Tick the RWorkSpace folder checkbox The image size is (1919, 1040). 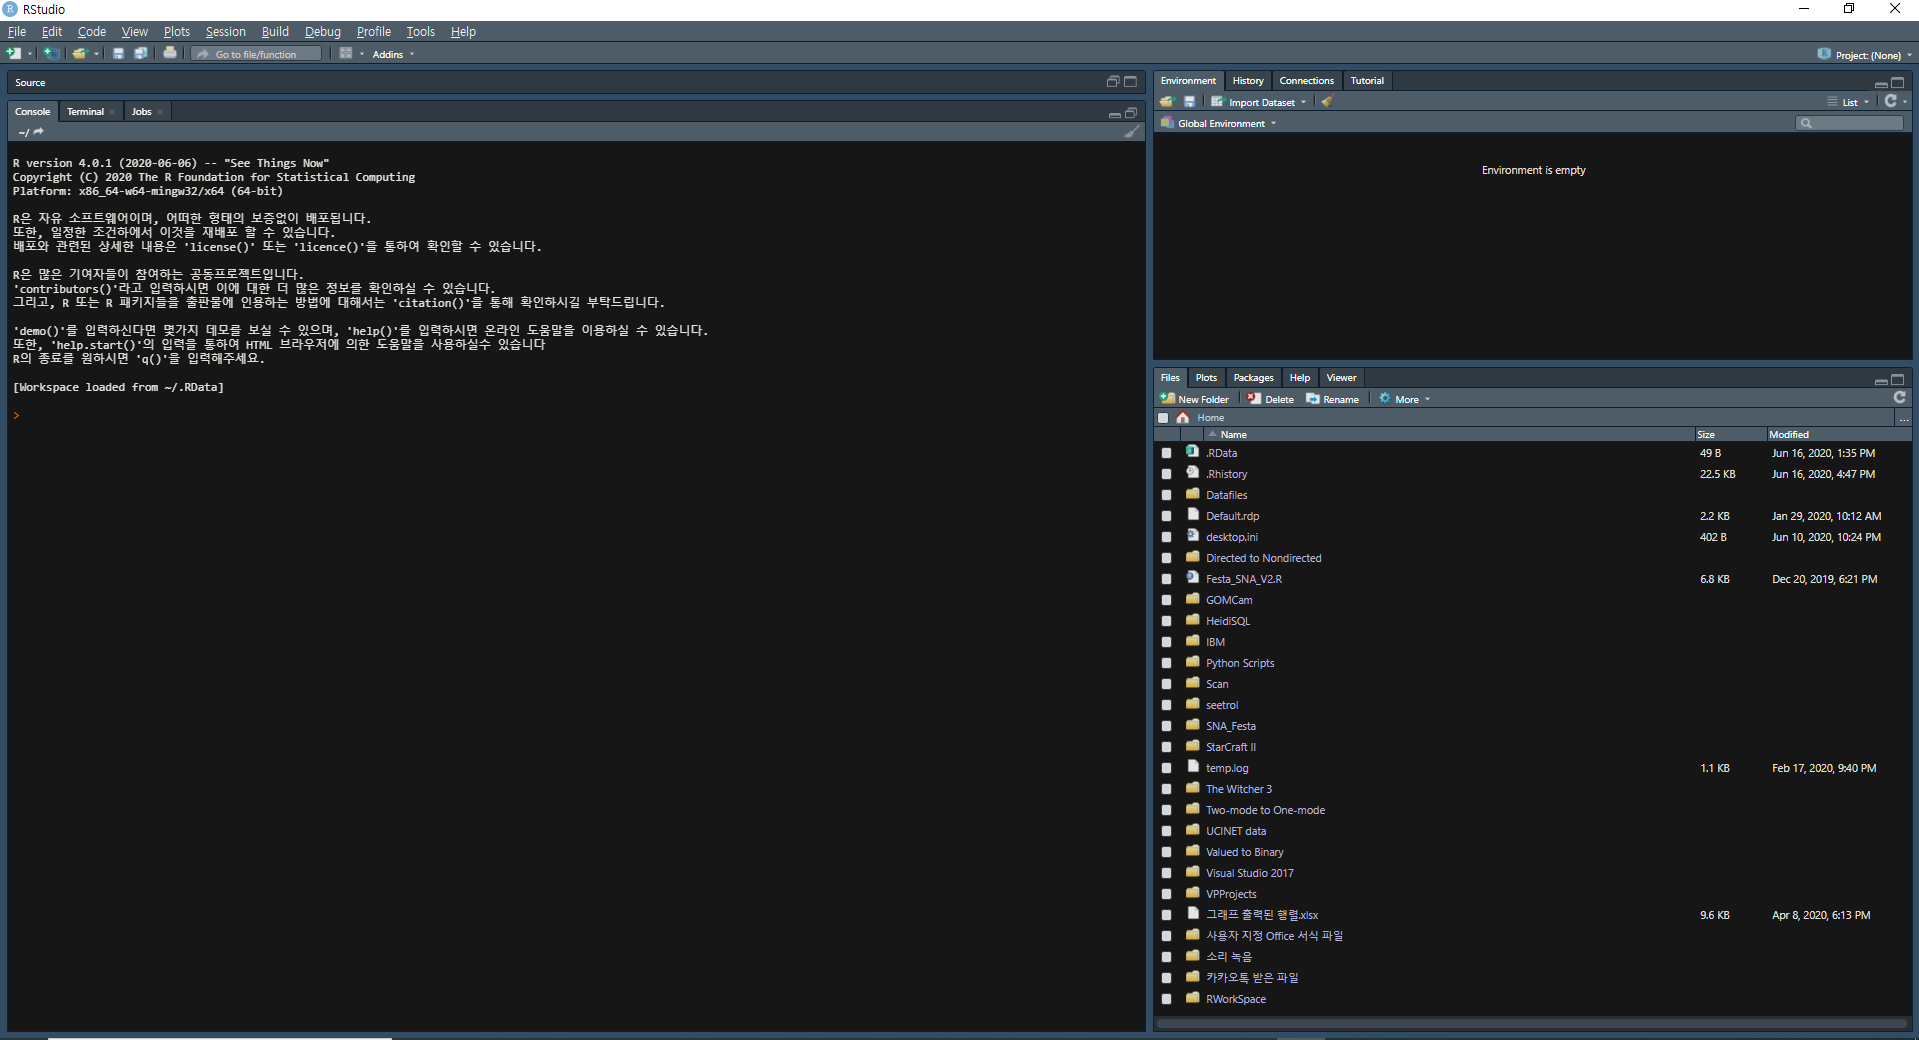[x=1166, y=999]
